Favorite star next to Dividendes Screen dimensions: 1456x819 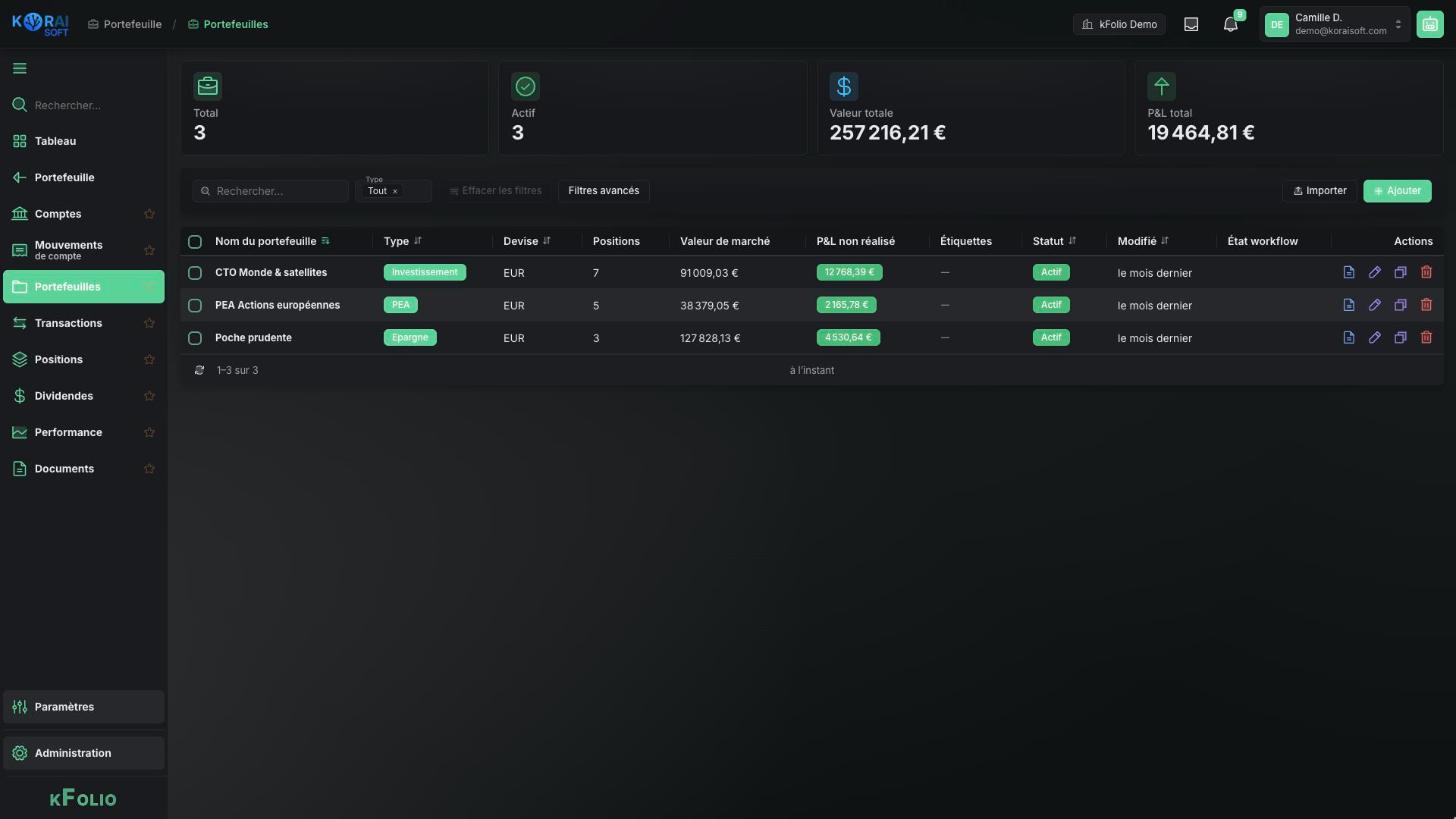(x=149, y=396)
